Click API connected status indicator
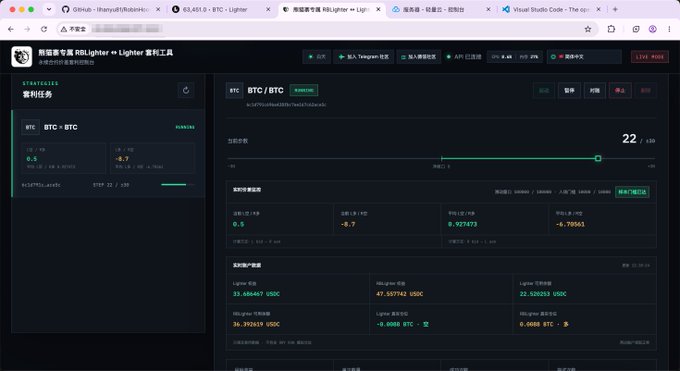The height and width of the screenshot is (371, 680). tap(464, 57)
